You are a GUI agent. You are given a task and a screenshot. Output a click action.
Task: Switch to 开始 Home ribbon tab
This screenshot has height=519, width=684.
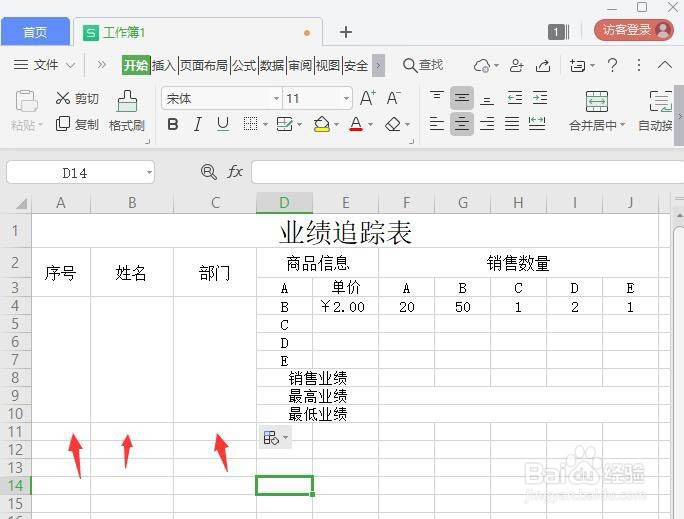pyautogui.click(x=136, y=65)
